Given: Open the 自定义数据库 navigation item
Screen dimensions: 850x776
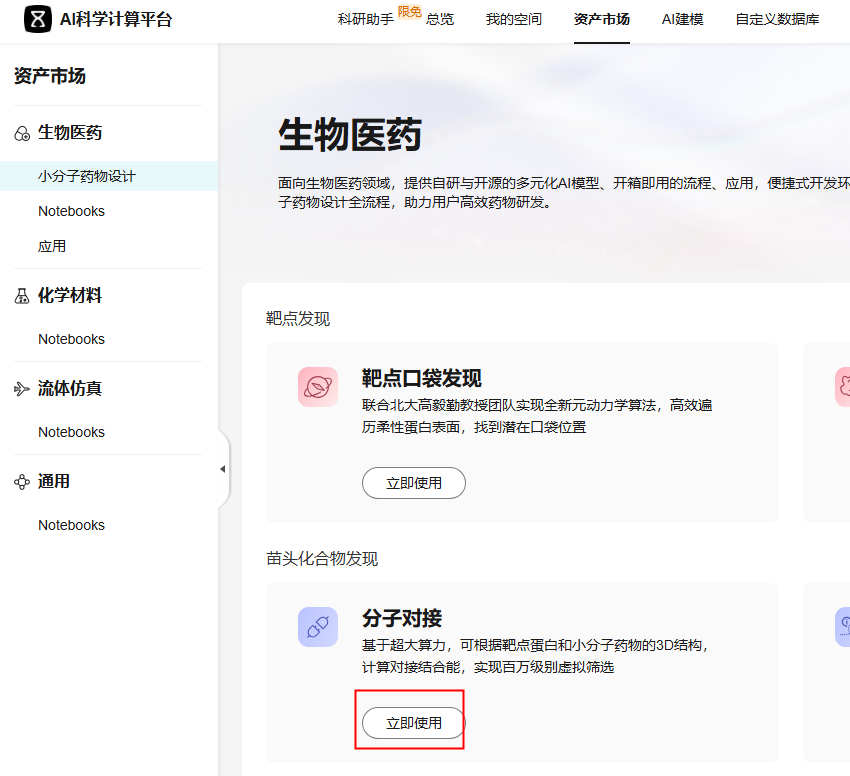Looking at the screenshot, I should (x=777, y=19).
